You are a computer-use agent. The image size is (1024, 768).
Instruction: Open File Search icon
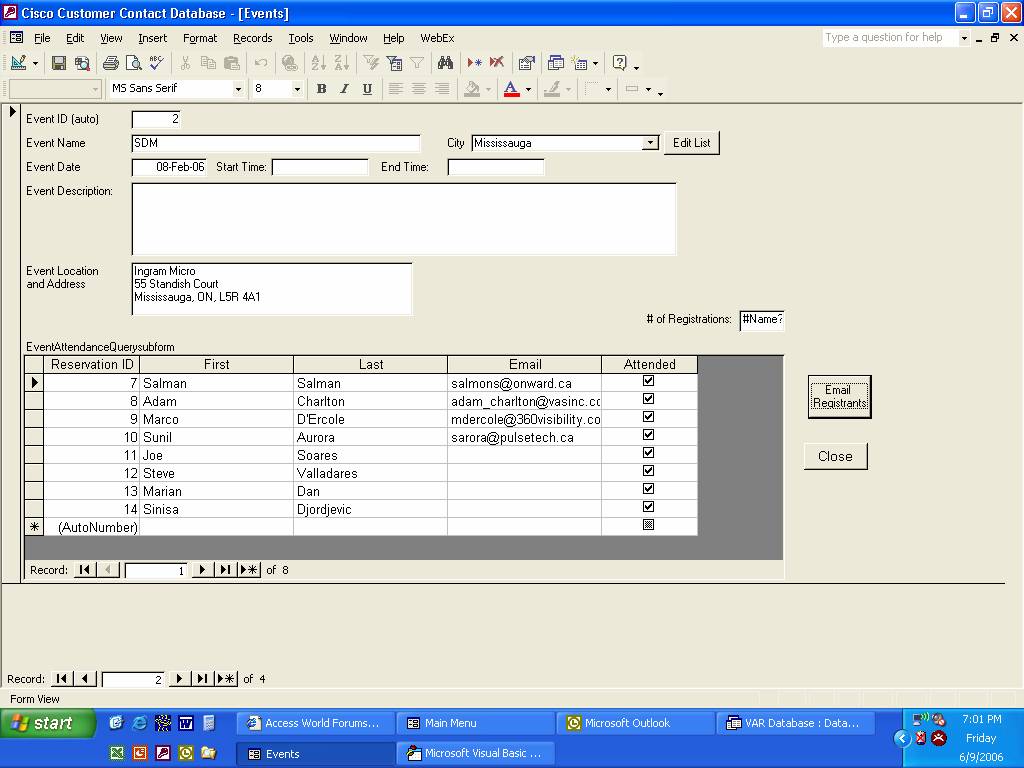(x=82, y=63)
